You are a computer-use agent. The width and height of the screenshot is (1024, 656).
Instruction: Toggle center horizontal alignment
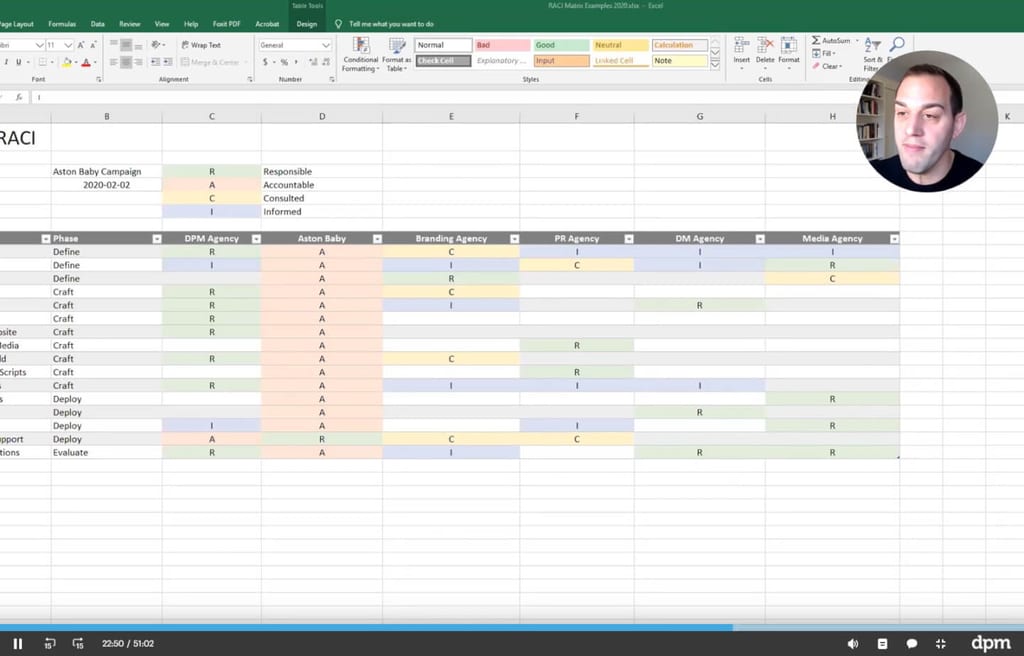(x=126, y=62)
